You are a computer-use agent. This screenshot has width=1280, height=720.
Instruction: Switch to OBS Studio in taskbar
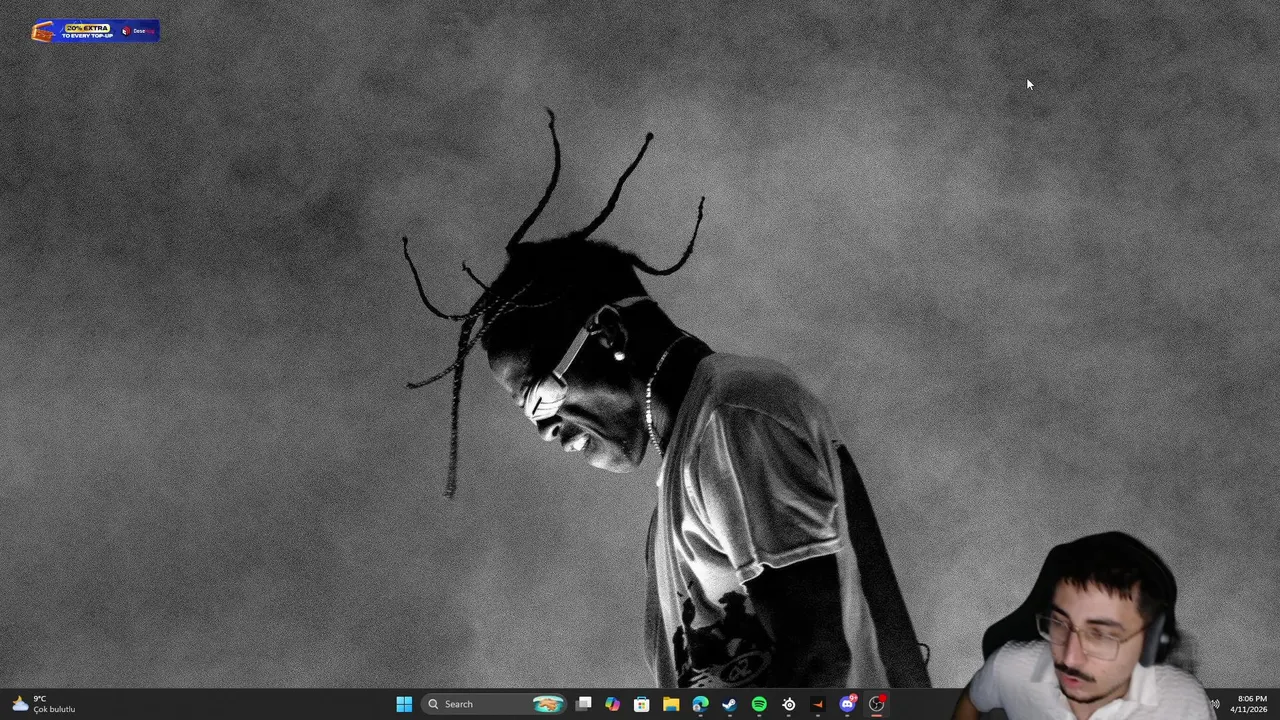click(x=877, y=704)
